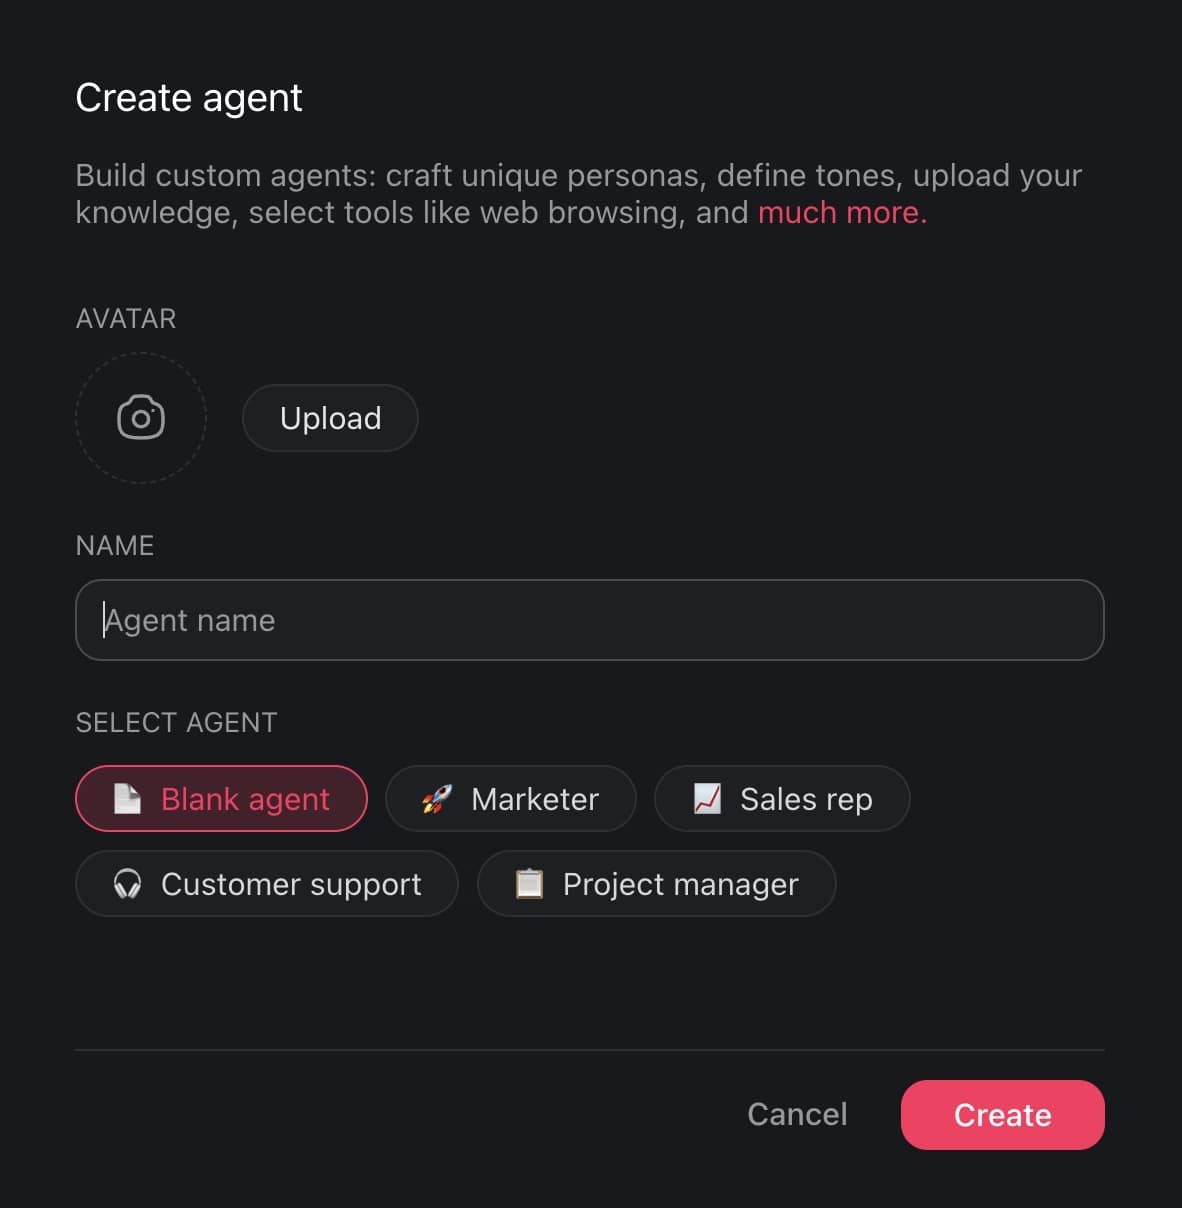Click the NAME section label
The width and height of the screenshot is (1182, 1208).
click(x=114, y=545)
